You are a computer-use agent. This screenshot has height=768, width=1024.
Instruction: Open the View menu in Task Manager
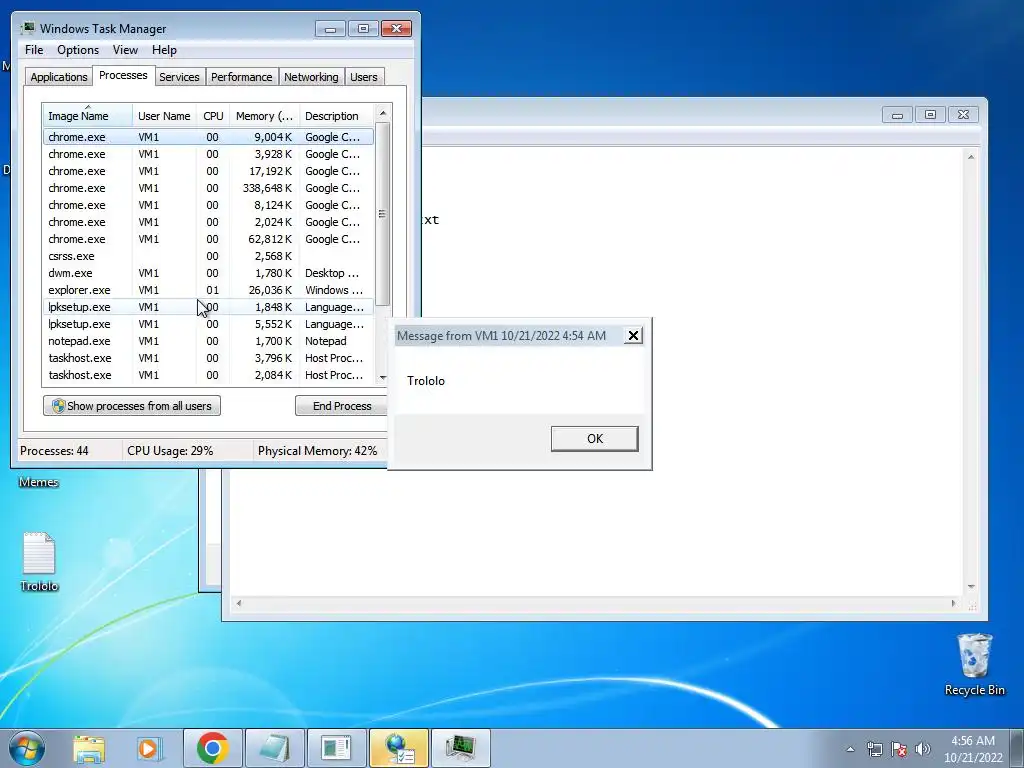pos(125,50)
